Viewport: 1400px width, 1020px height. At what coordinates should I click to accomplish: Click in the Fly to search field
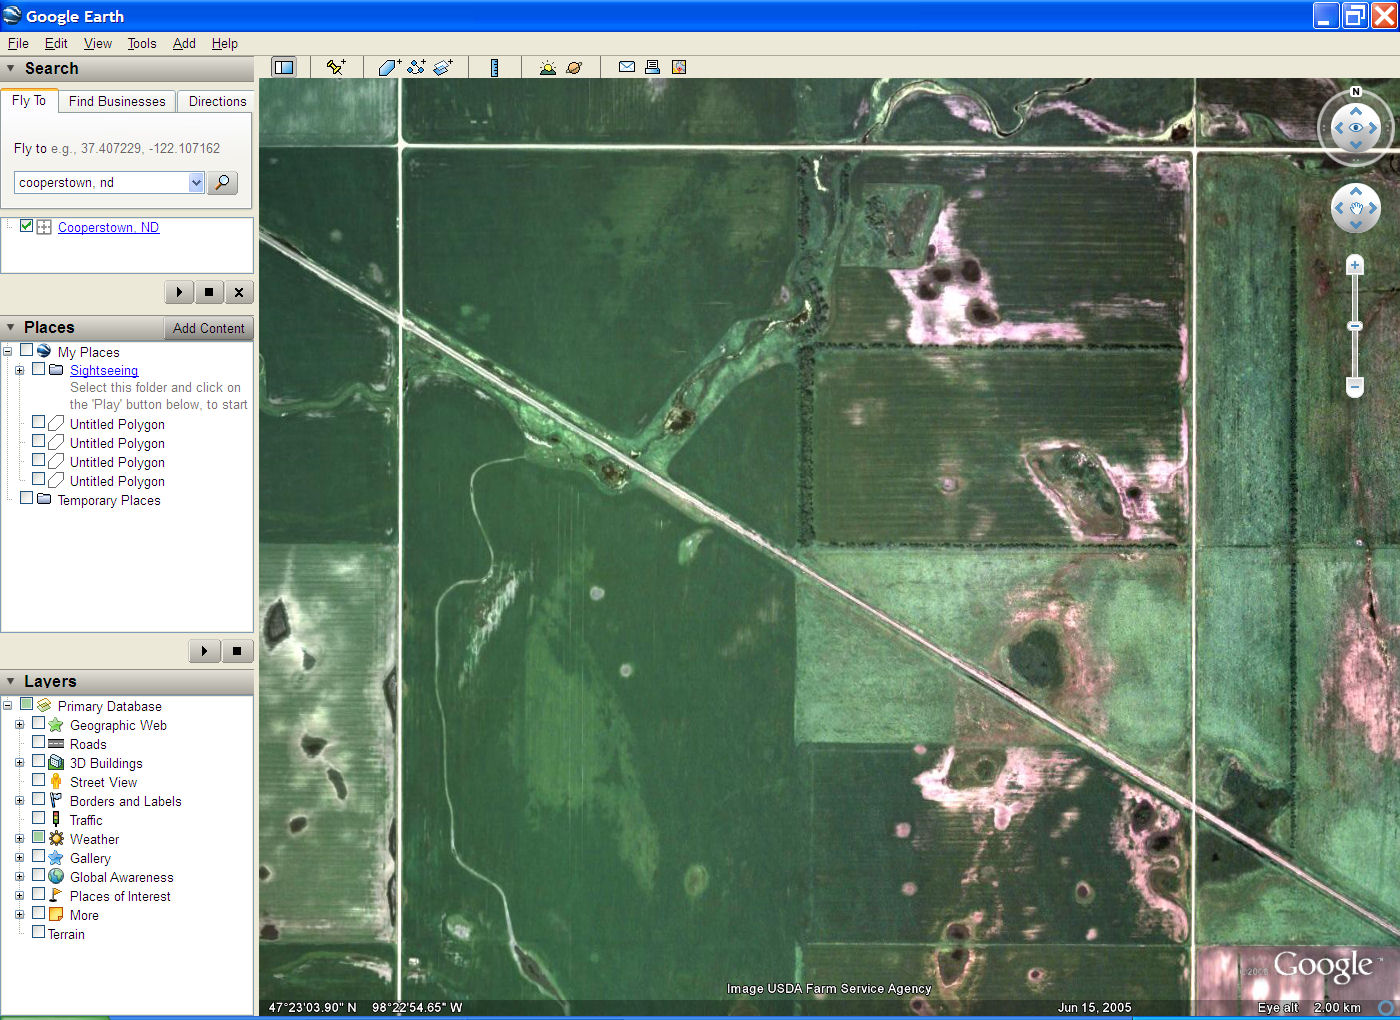[101, 182]
